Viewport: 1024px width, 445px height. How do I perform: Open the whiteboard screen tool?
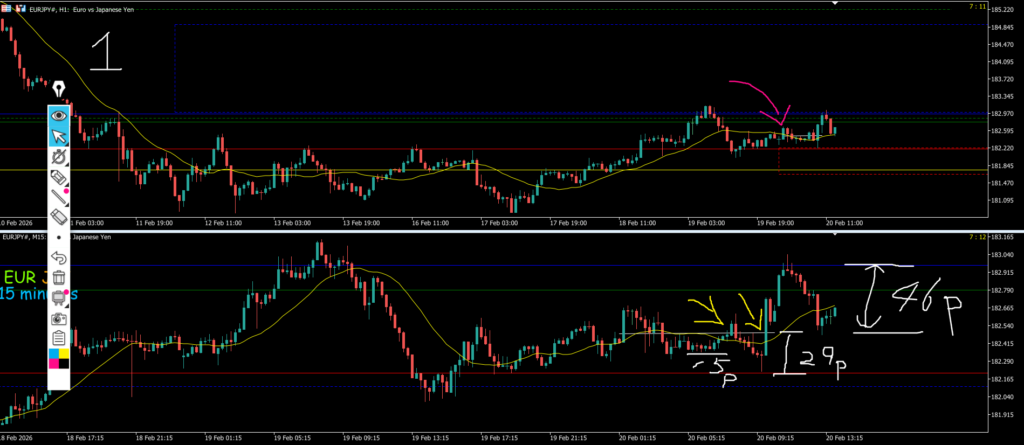(x=59, y=297)
